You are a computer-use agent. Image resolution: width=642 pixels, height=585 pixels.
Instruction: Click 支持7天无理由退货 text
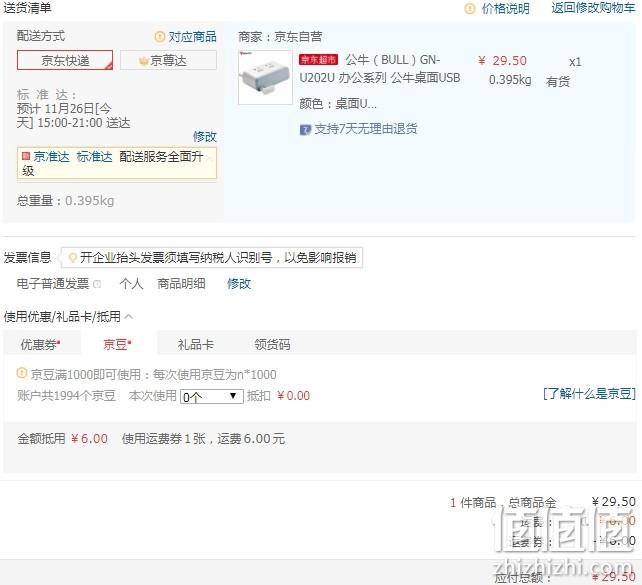[x=366, y=129]
